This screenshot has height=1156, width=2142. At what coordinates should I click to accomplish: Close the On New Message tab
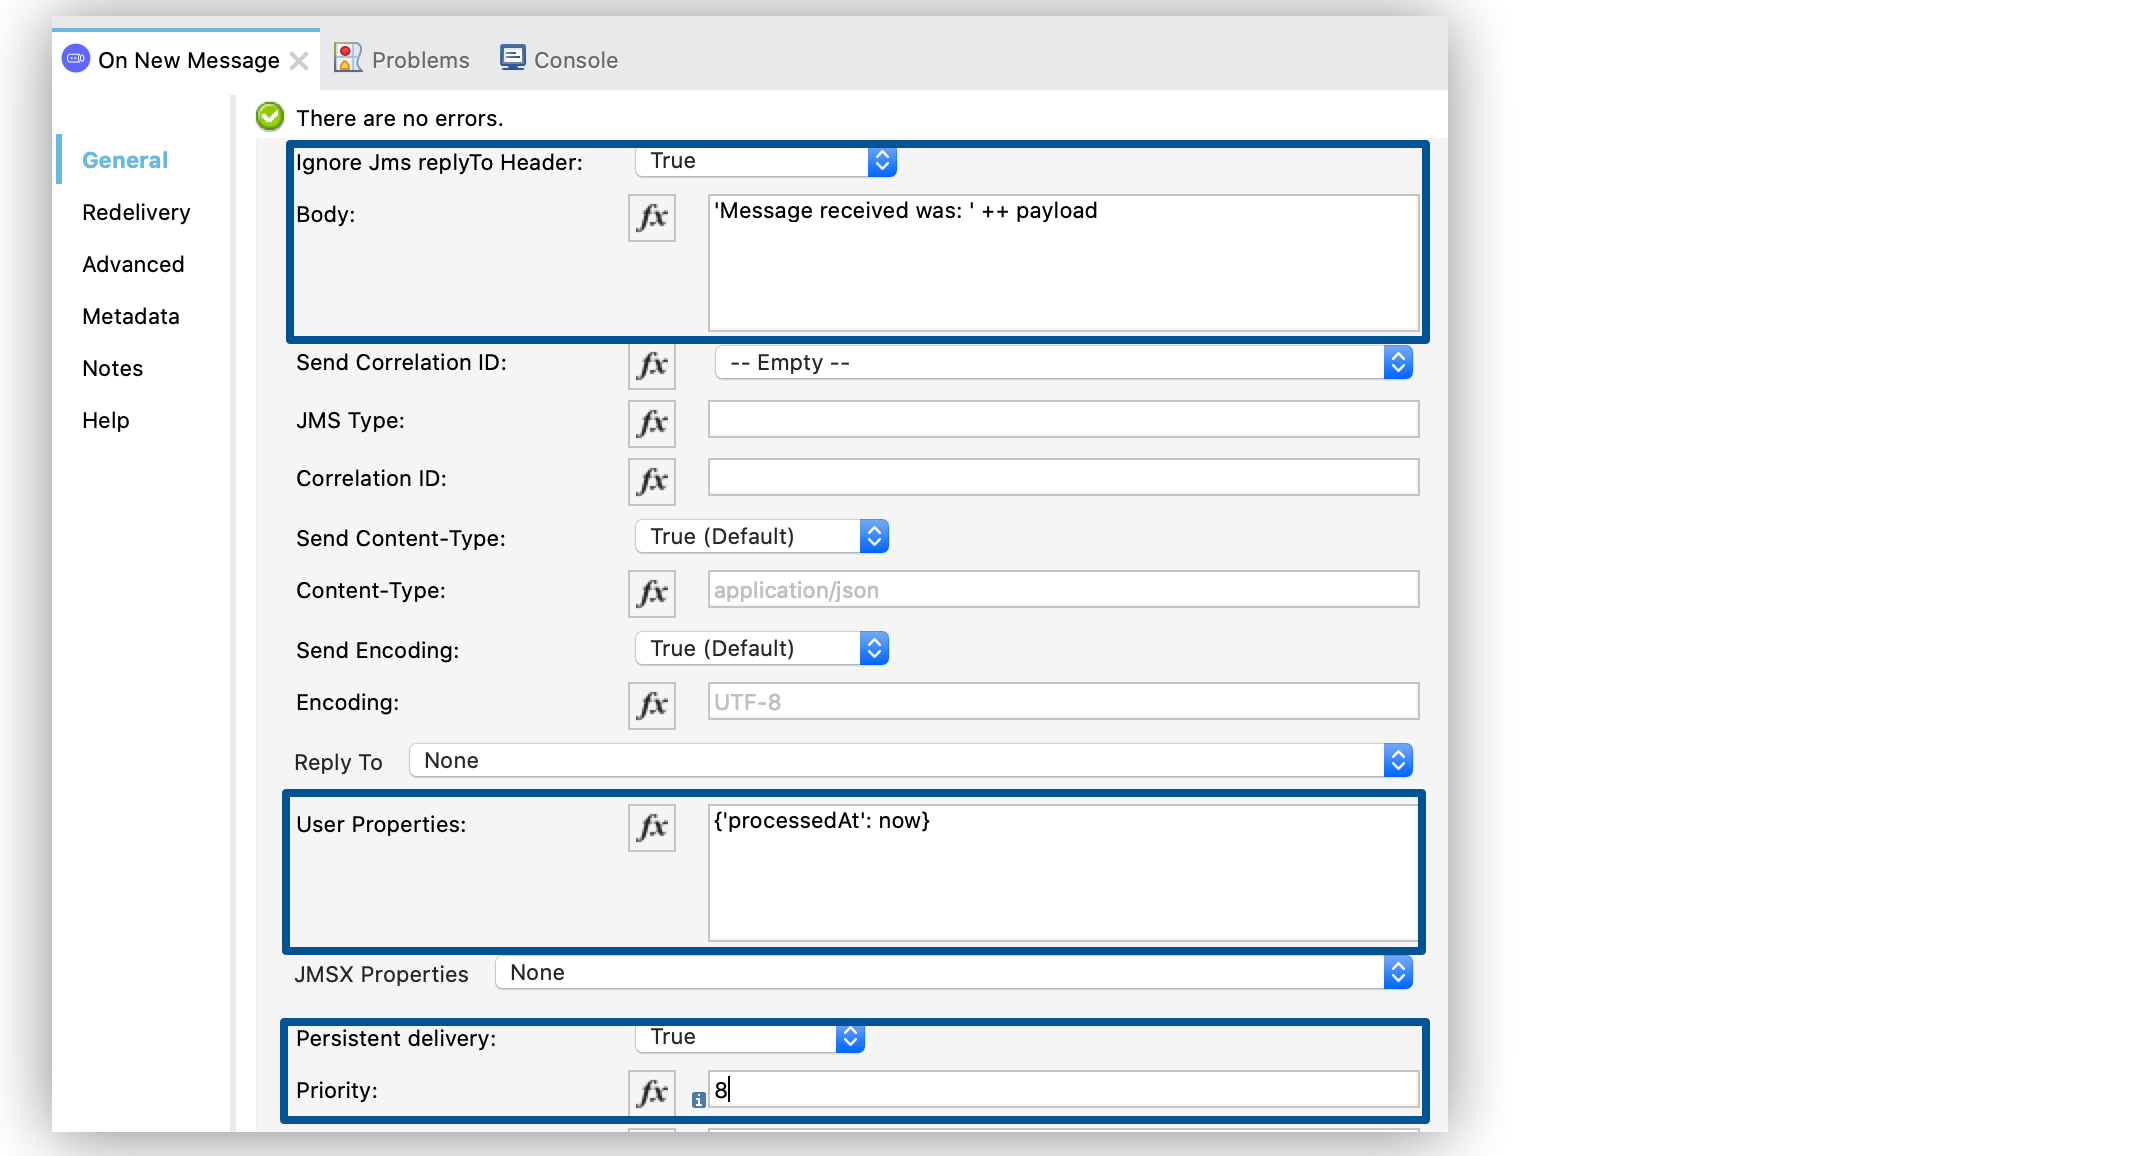pyautogui.click(x=298, y=61)
